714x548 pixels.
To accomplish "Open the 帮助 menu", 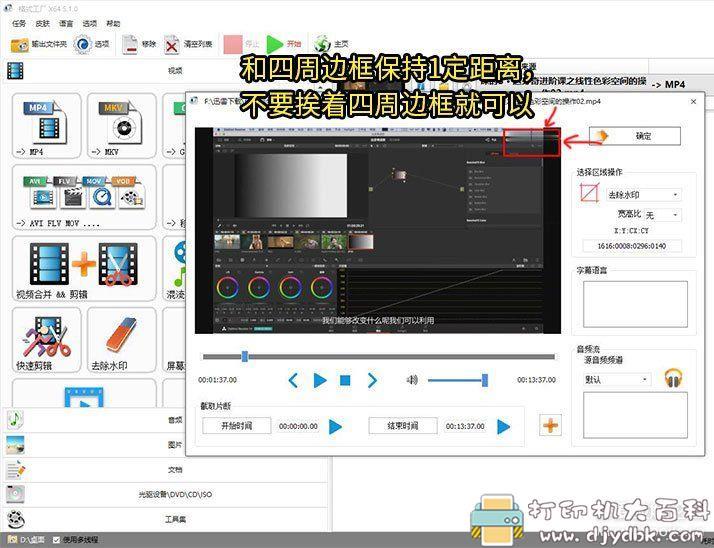I will click(113, 23).
